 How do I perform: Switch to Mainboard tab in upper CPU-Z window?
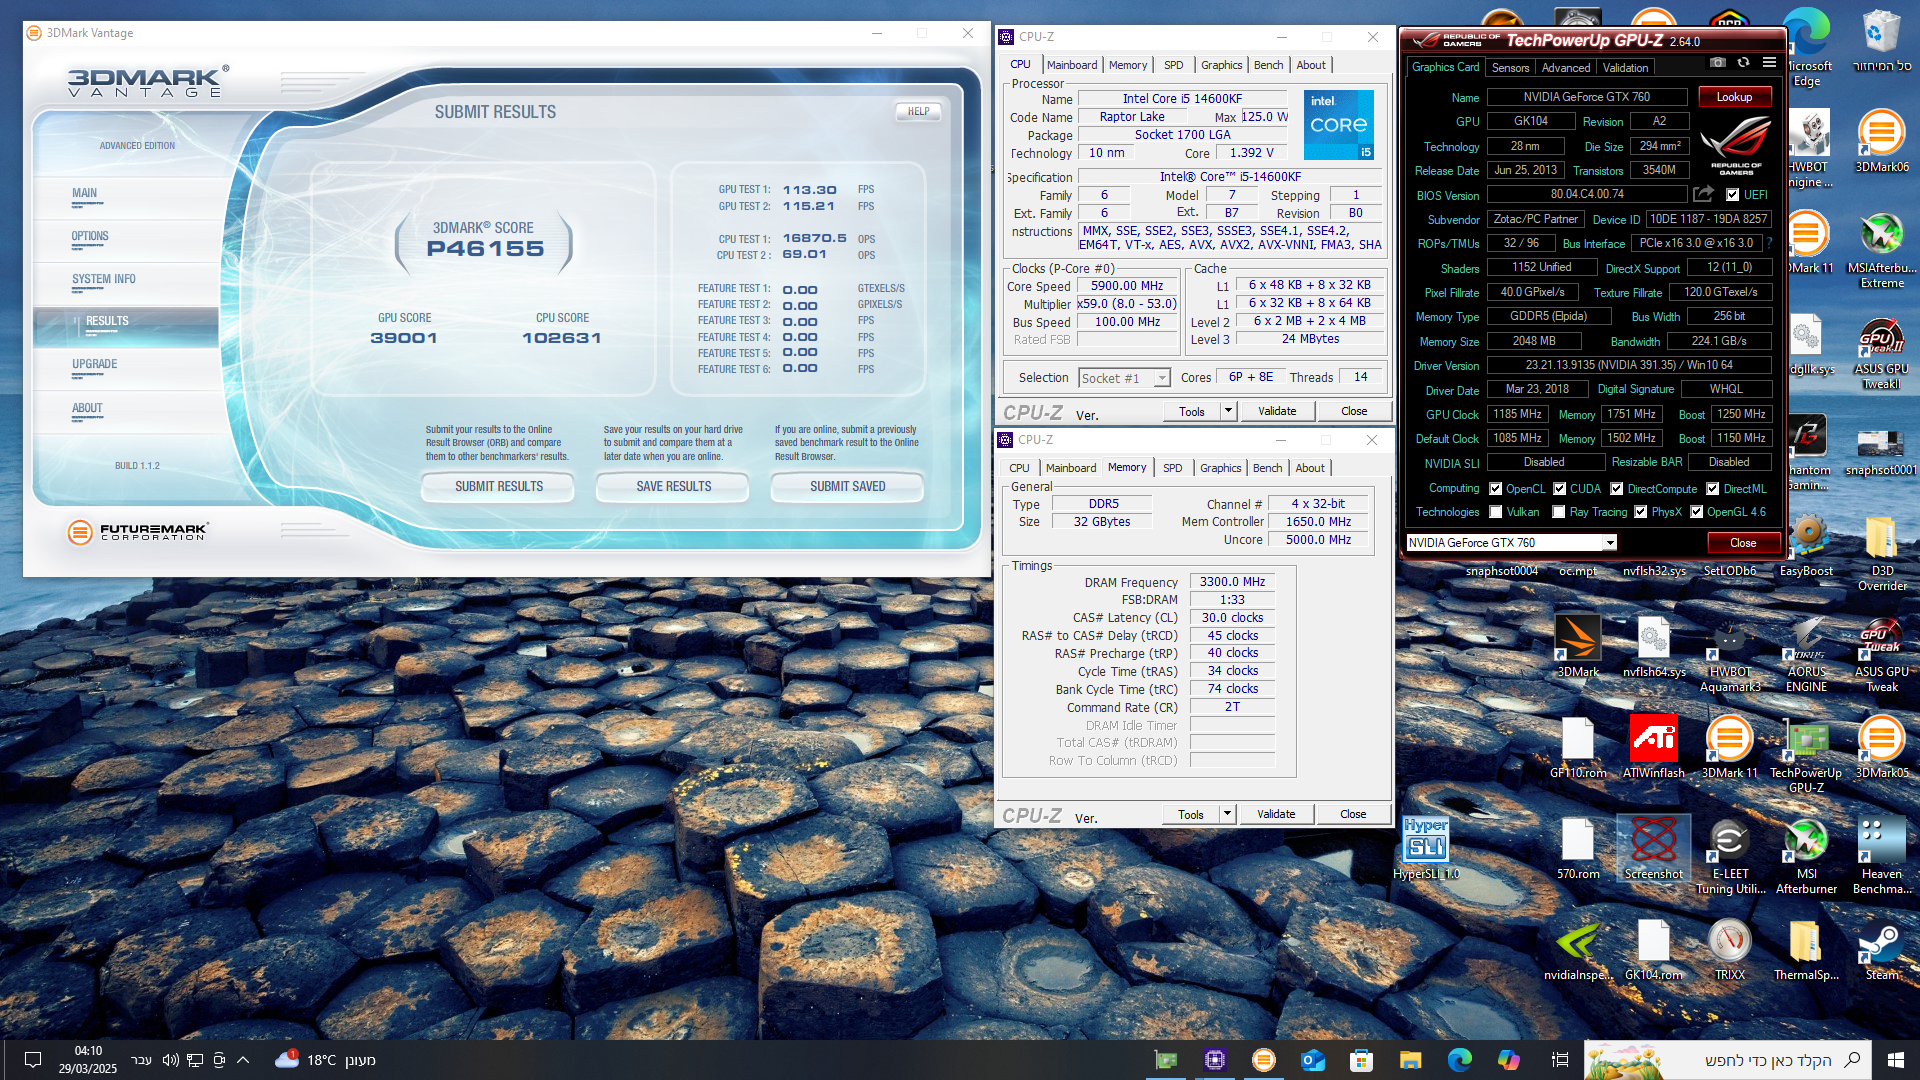[x=1072, y=65]
